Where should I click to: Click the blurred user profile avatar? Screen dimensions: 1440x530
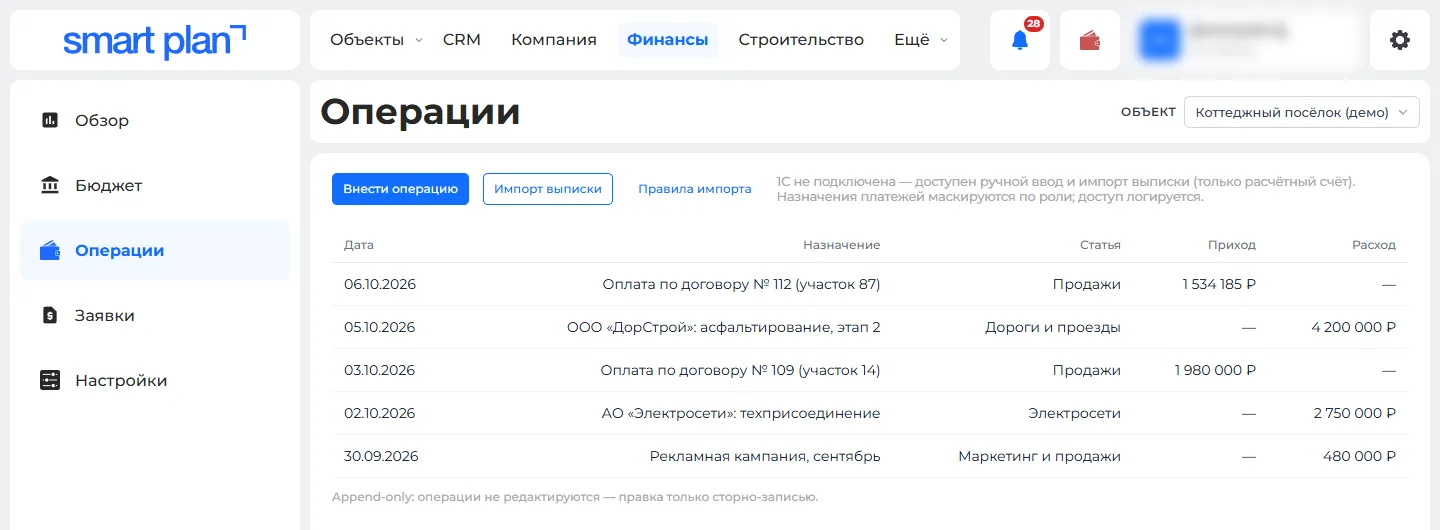click(x=1160, y=40)
